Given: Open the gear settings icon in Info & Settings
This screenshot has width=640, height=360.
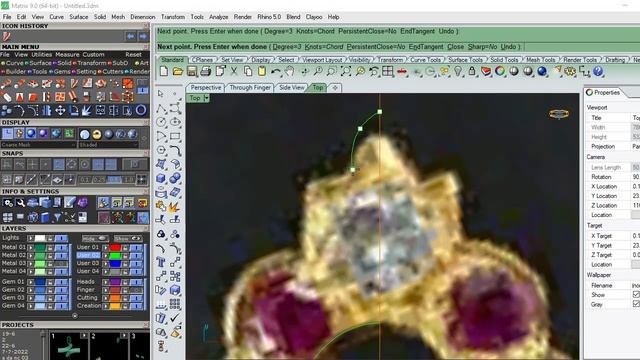Looking at the screenshot, I should pyautogui.click(x=7, y=202).
